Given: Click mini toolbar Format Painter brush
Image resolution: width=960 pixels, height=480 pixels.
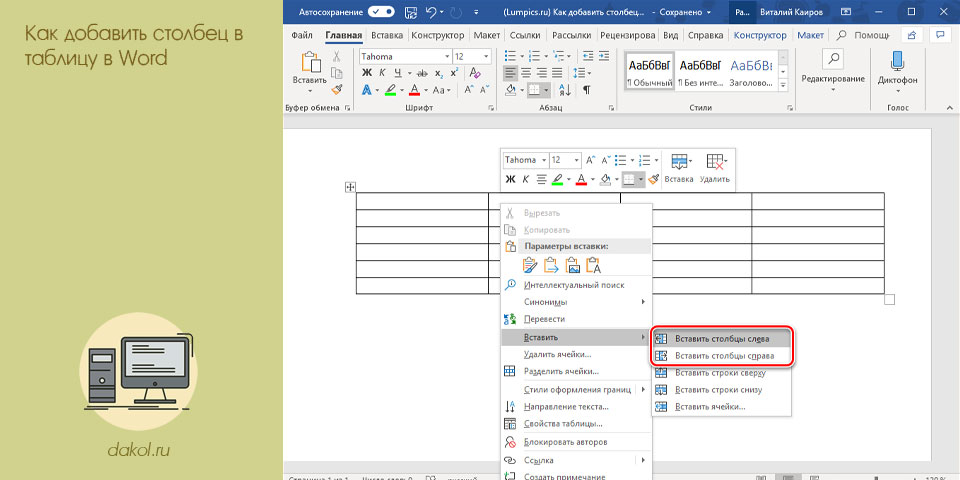Looking at the screenshot, I should point(653,179).
